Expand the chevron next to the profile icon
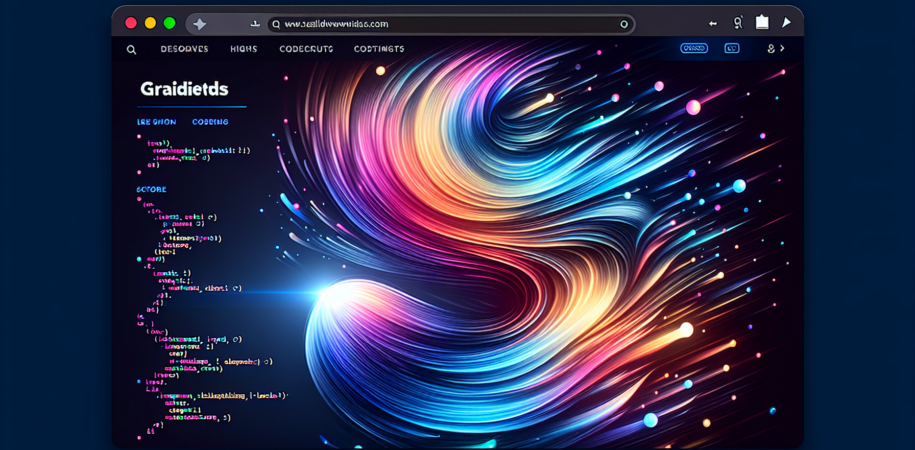This screenshot has height=450, width=915. coord(782,48)
